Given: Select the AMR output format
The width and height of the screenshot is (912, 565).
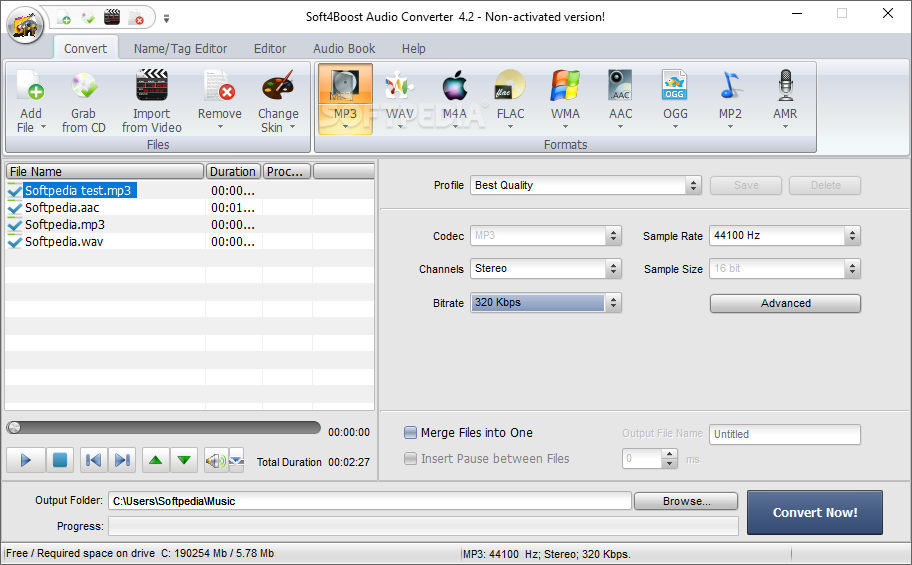Looking at the screenshot, I should [x=785, y=98].
